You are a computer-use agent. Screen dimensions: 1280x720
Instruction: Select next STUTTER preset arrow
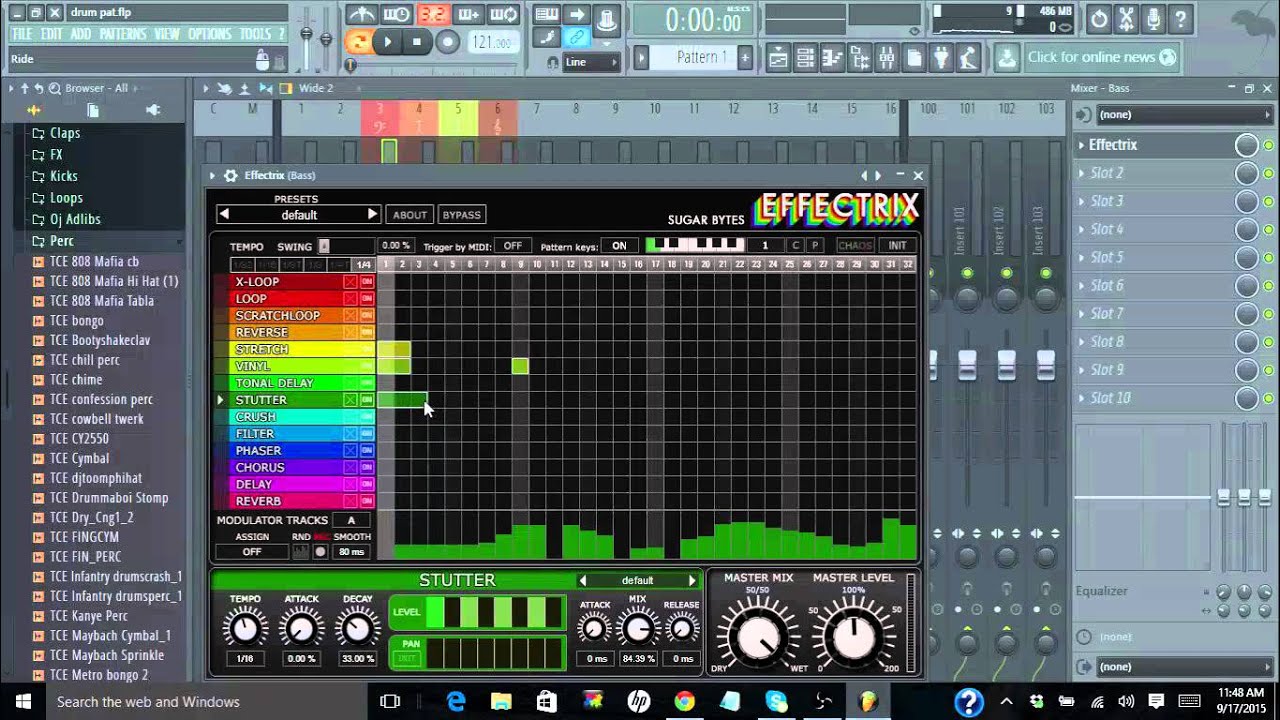tap(691, 580)
